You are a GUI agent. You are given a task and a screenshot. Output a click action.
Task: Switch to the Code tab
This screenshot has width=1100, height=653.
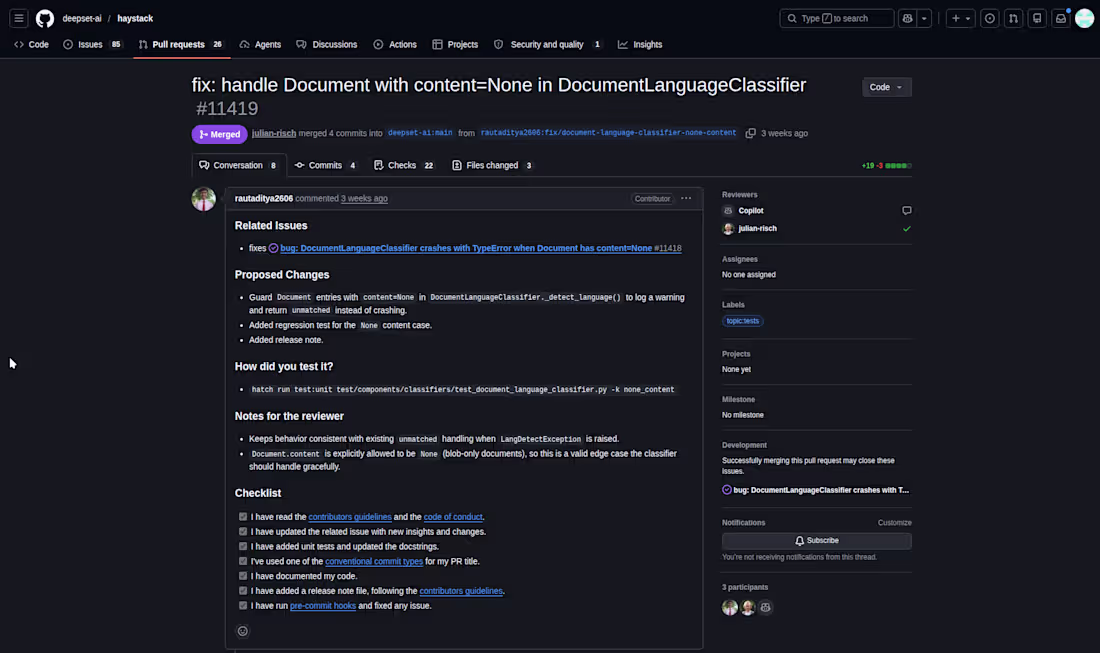pyautogui.click(x=32, y=44)
